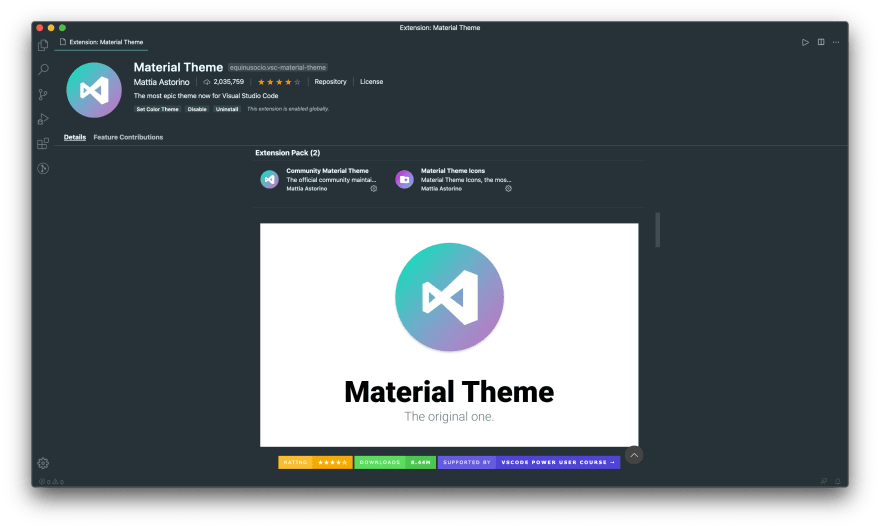Open the Manage gear in activity bar
The height and width of the screenshot is (529, 880).
tap(43, 463)
